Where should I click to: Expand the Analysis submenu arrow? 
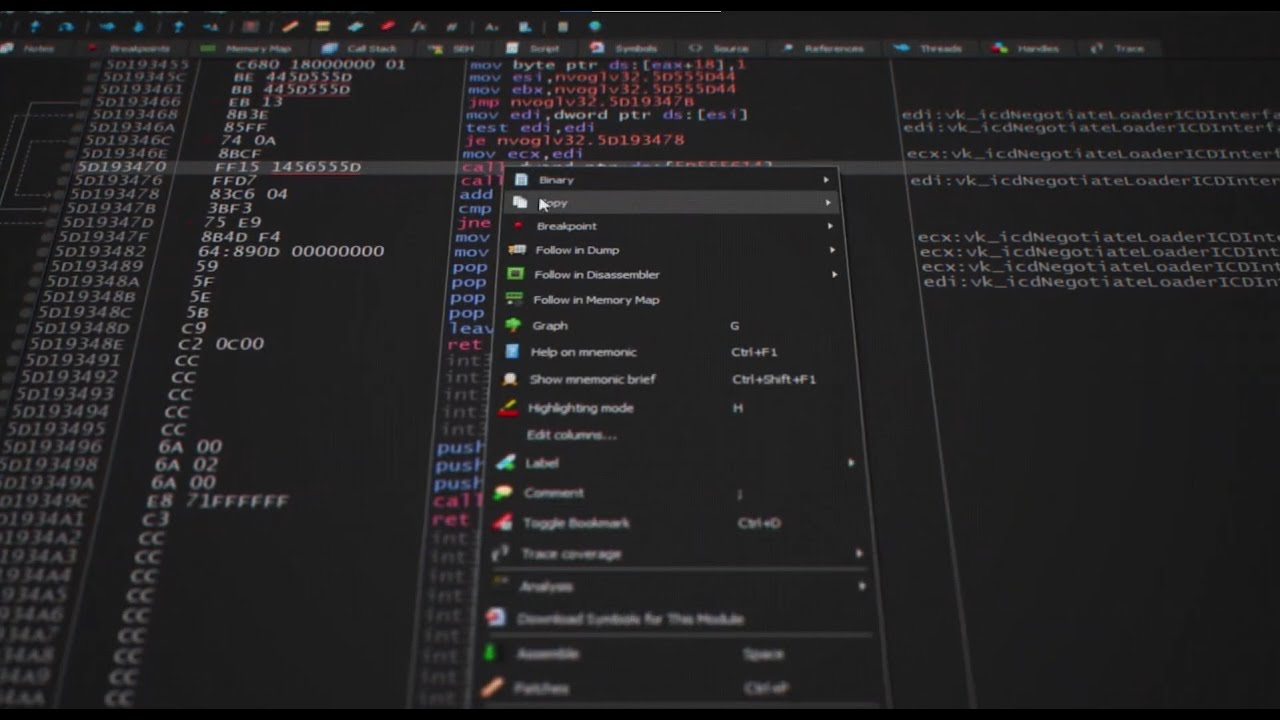click(862, 586)
